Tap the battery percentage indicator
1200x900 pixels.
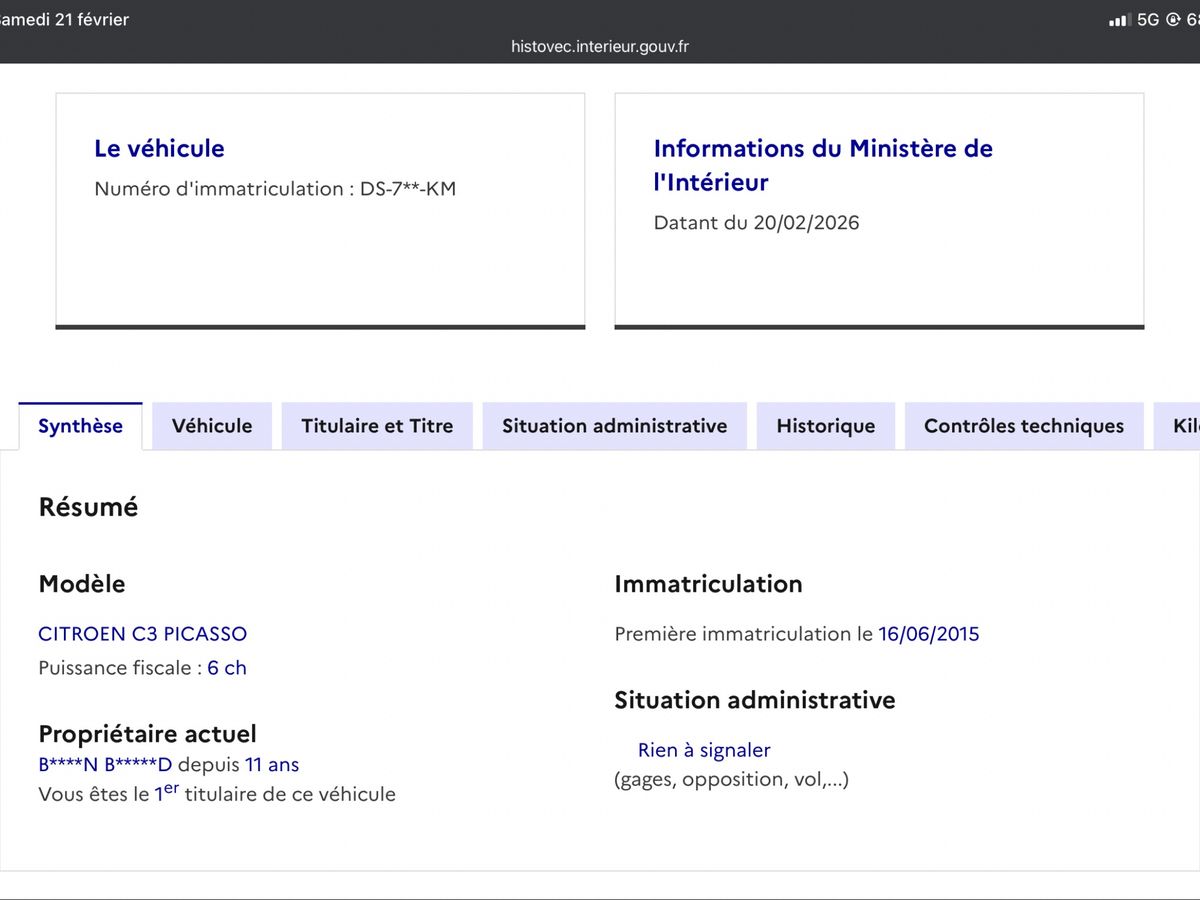click(x=1194, y=17)
